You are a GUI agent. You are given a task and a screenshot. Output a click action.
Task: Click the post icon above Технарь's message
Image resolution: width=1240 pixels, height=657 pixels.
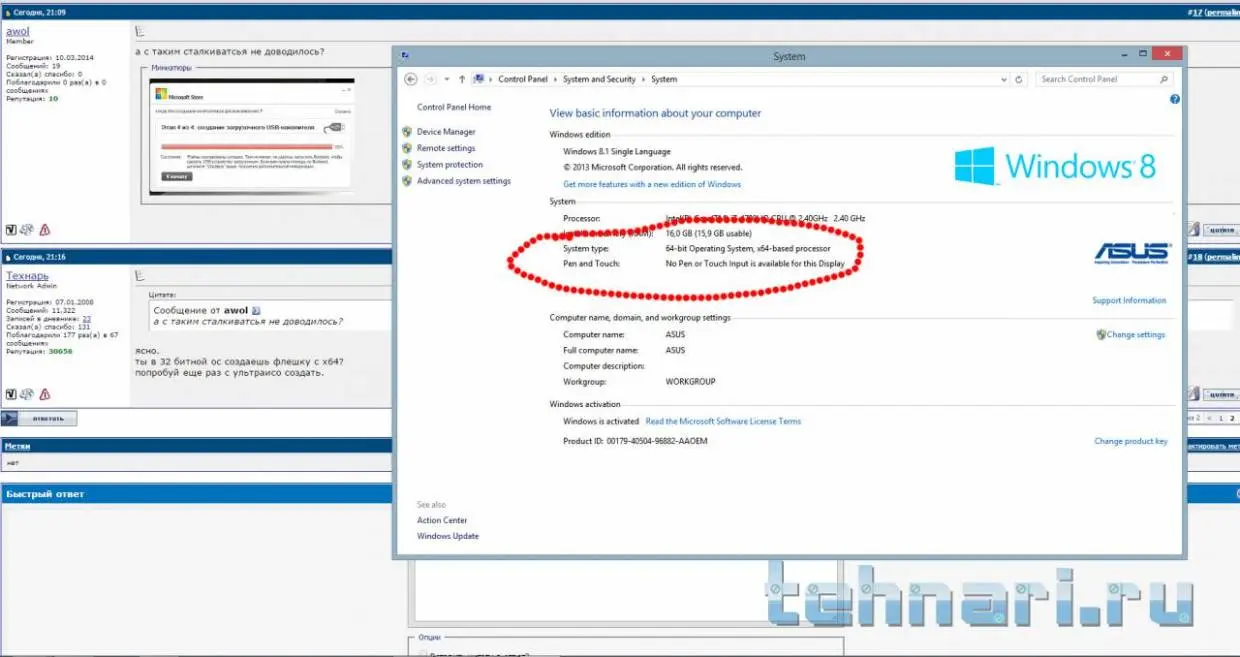[x=139, y=276]
